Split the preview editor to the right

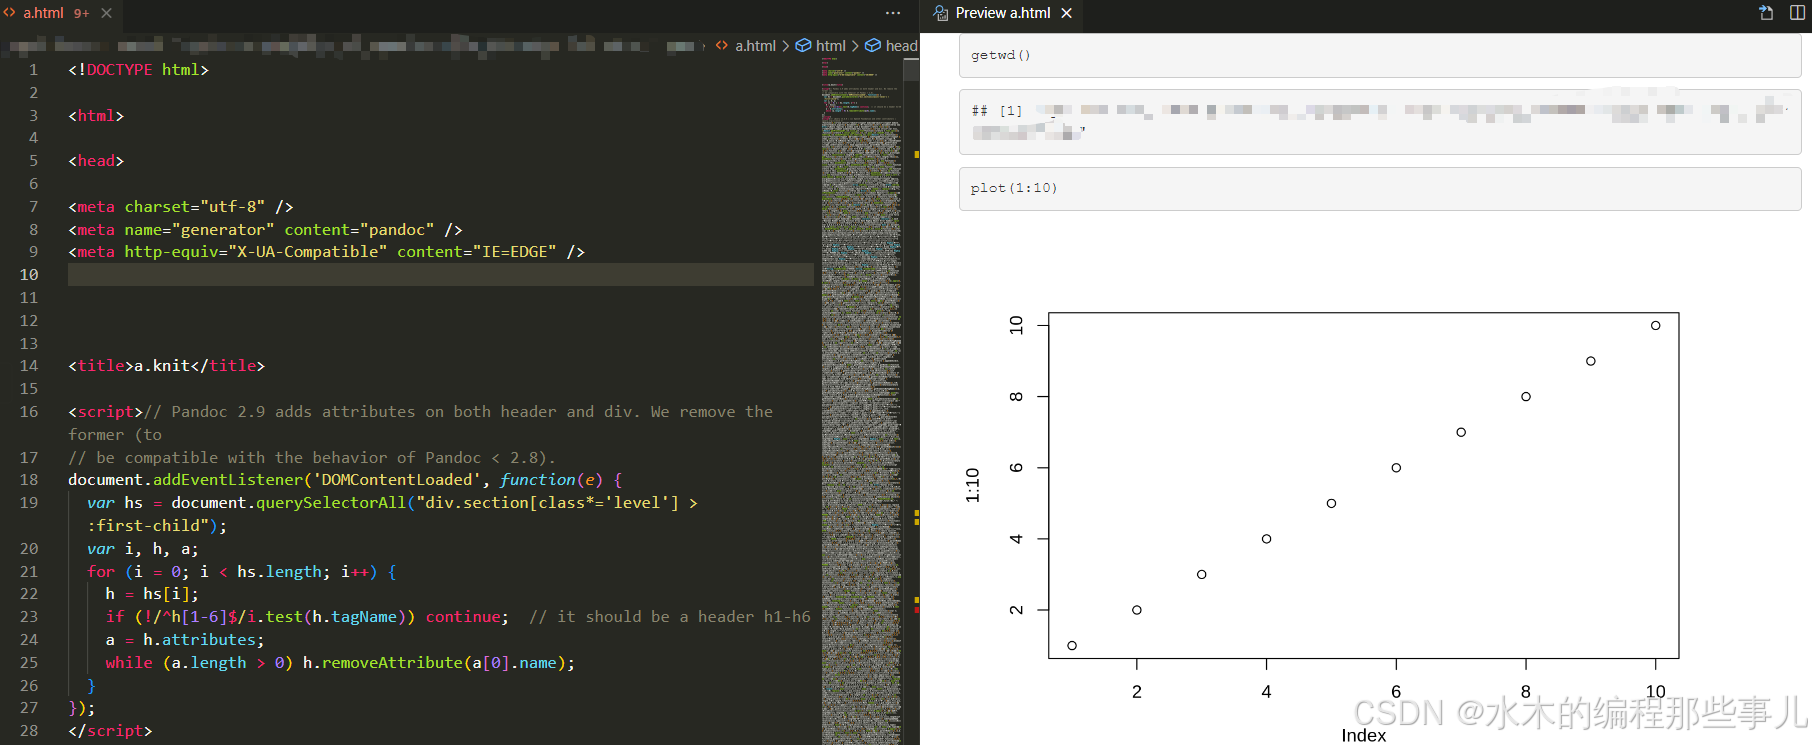1797,13
